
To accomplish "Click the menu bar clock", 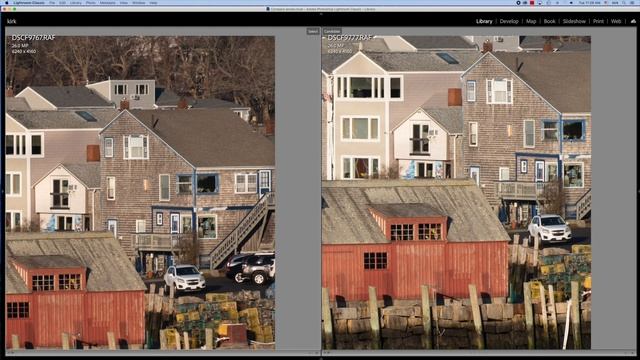I will pyautogui.click(x=589, y=3).
